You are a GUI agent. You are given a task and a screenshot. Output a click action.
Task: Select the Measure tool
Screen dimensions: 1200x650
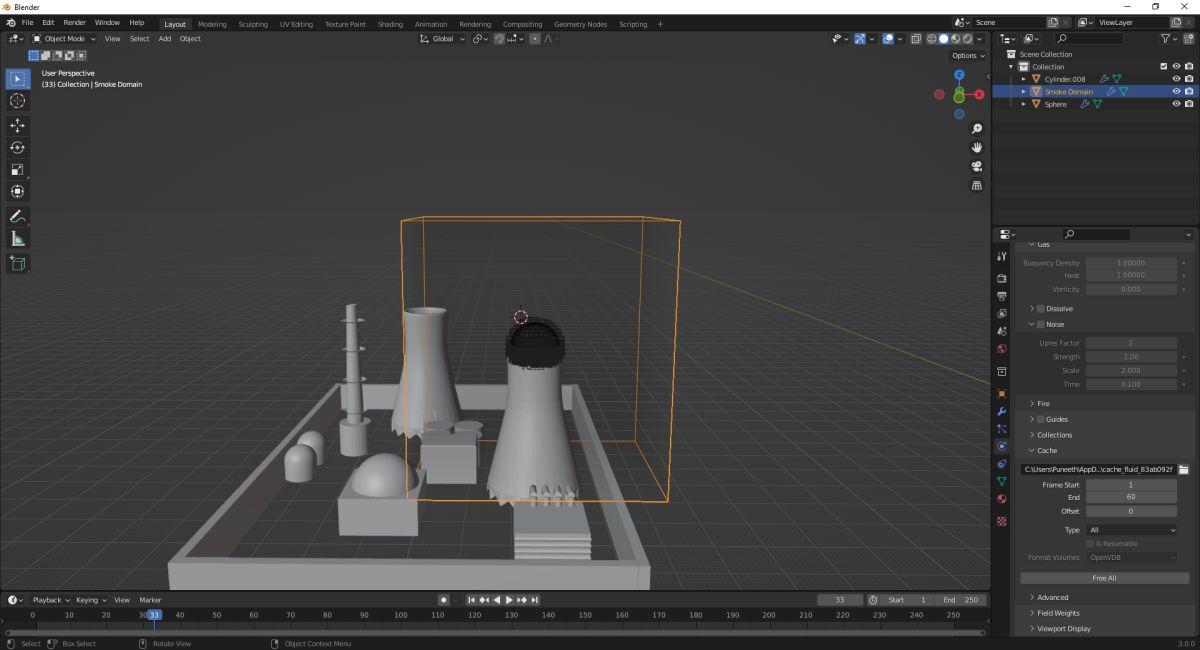click(18, 239)
